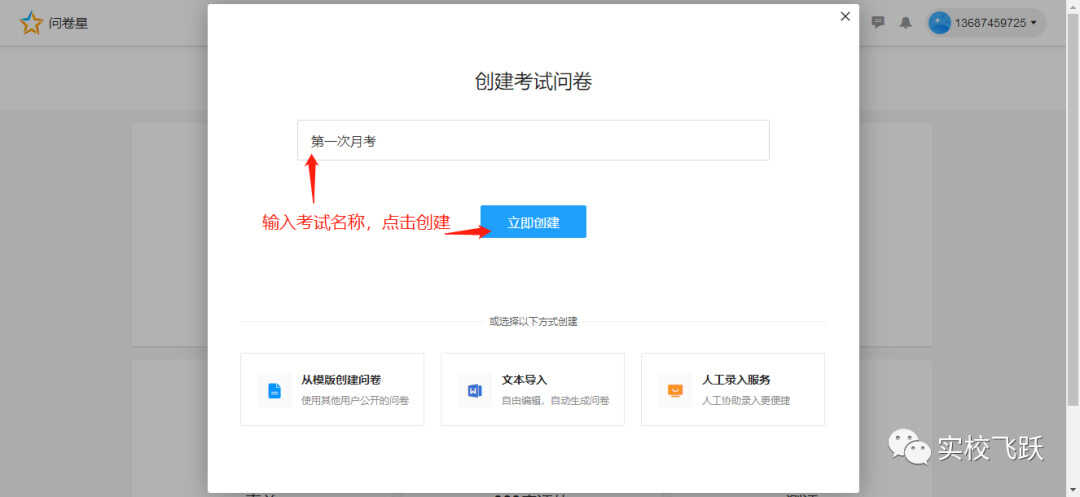Click the exam name input field
The height and width of the screenshot is (497, 1080).
(533, 140)
